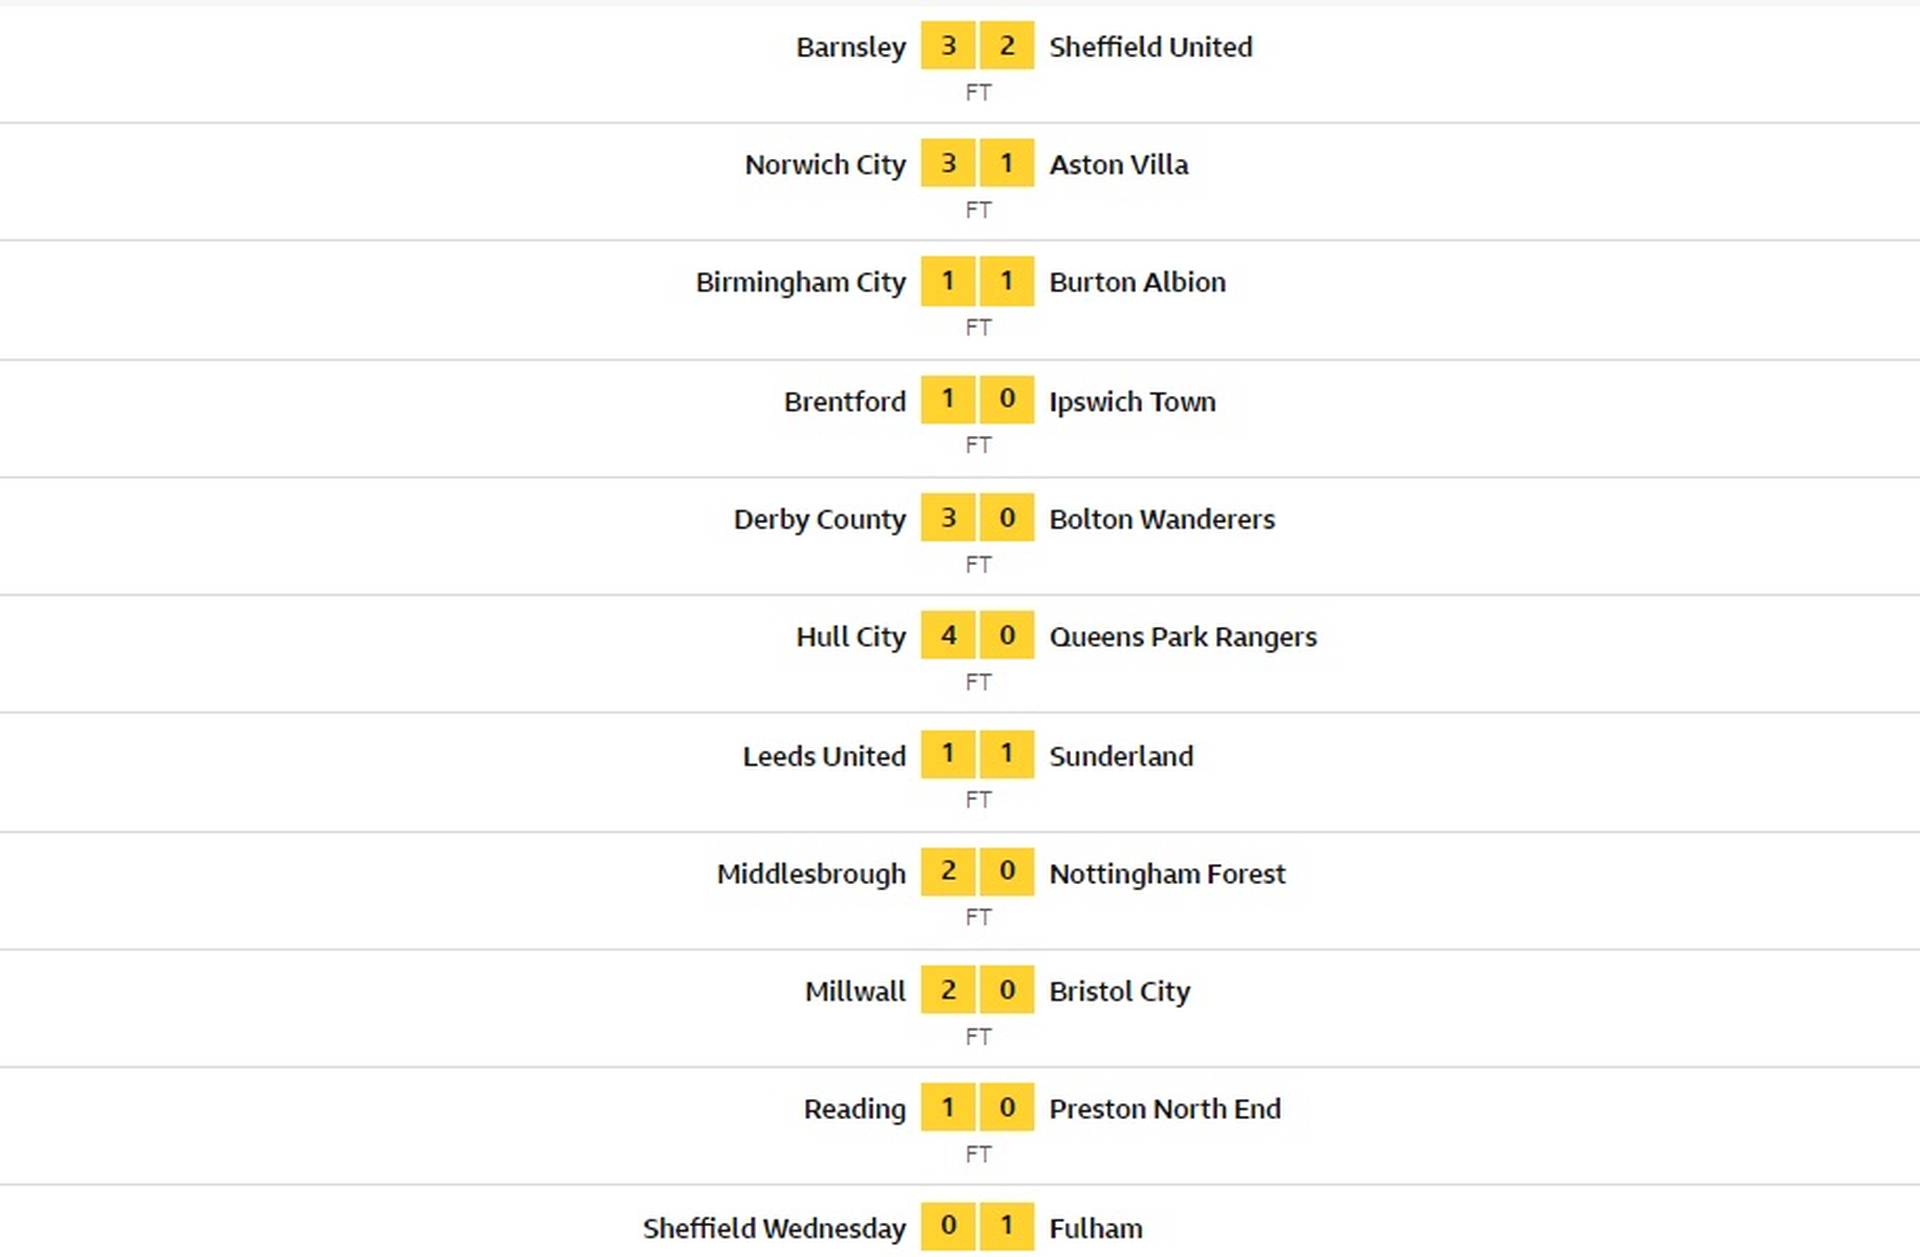Select Norwich City team name
The image size is (1920, 1257).
click(825, 164)
